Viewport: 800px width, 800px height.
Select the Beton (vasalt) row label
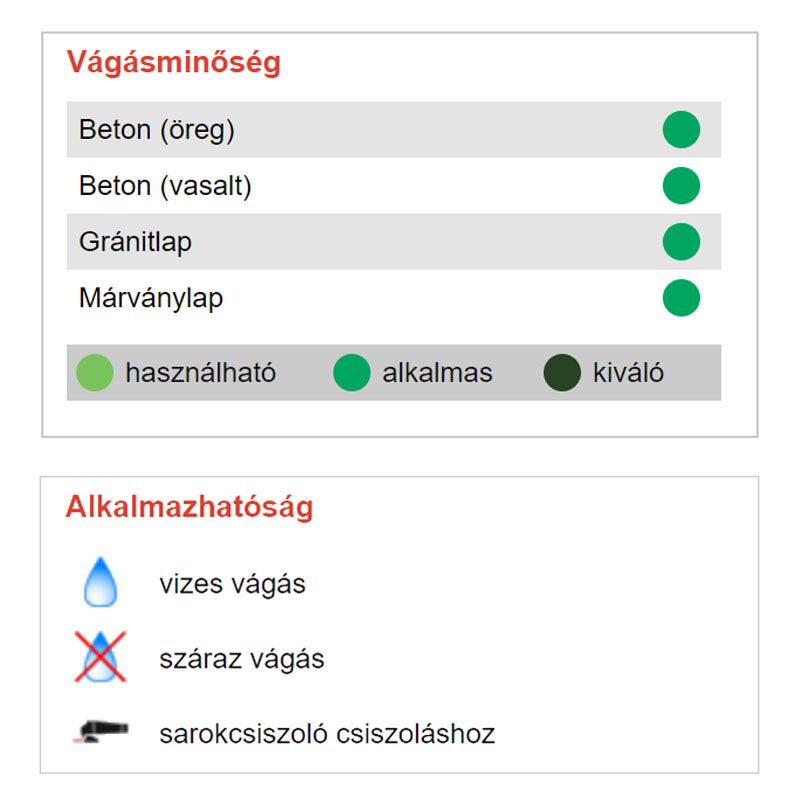click(x=165, y=186)
